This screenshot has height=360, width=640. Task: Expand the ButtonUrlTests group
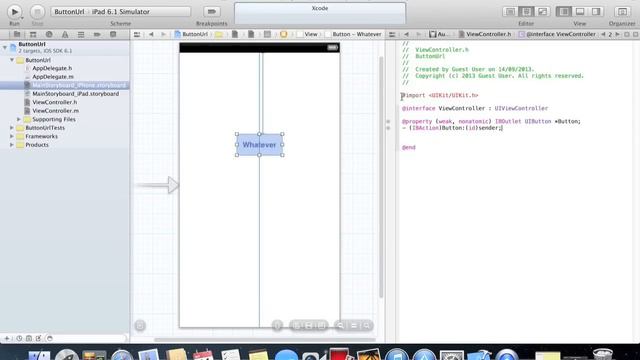click(x=12, y=128)
